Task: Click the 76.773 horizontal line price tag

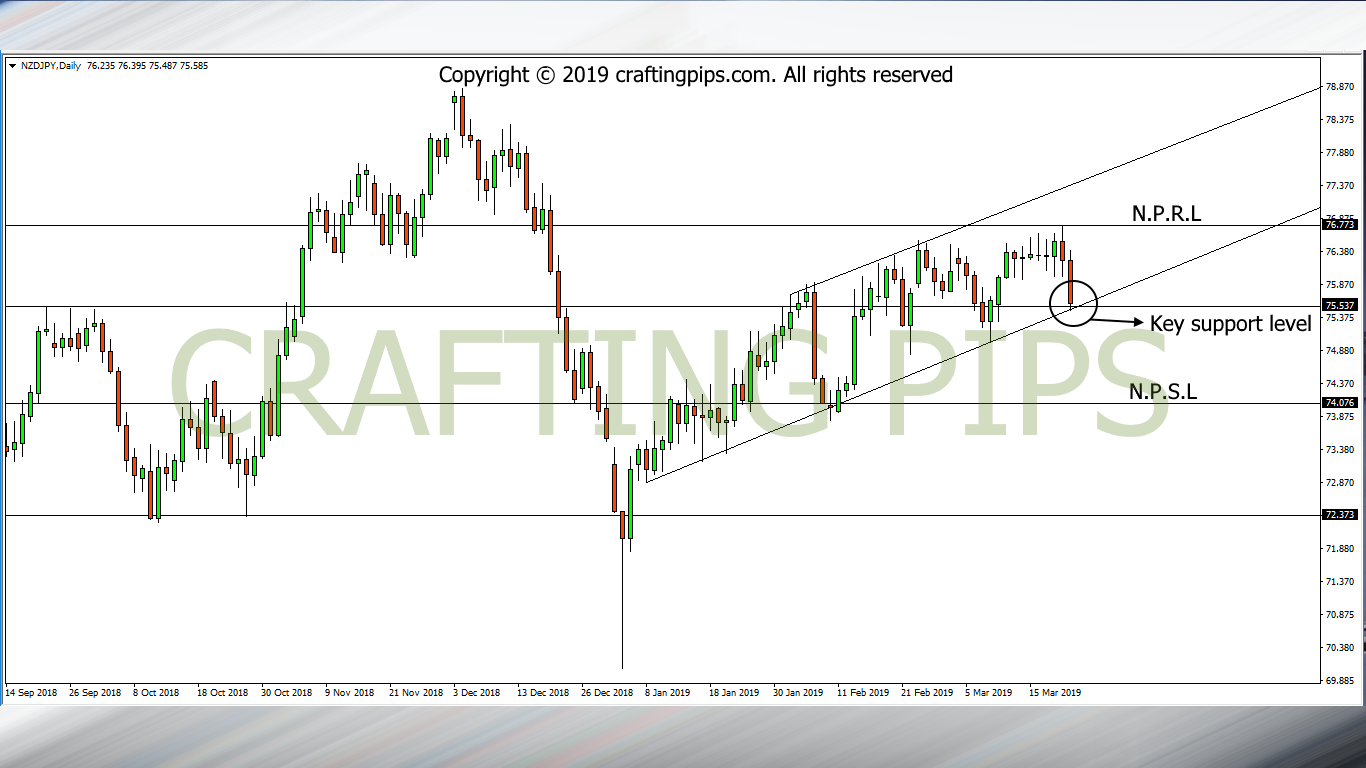Action: [1338, 226]
